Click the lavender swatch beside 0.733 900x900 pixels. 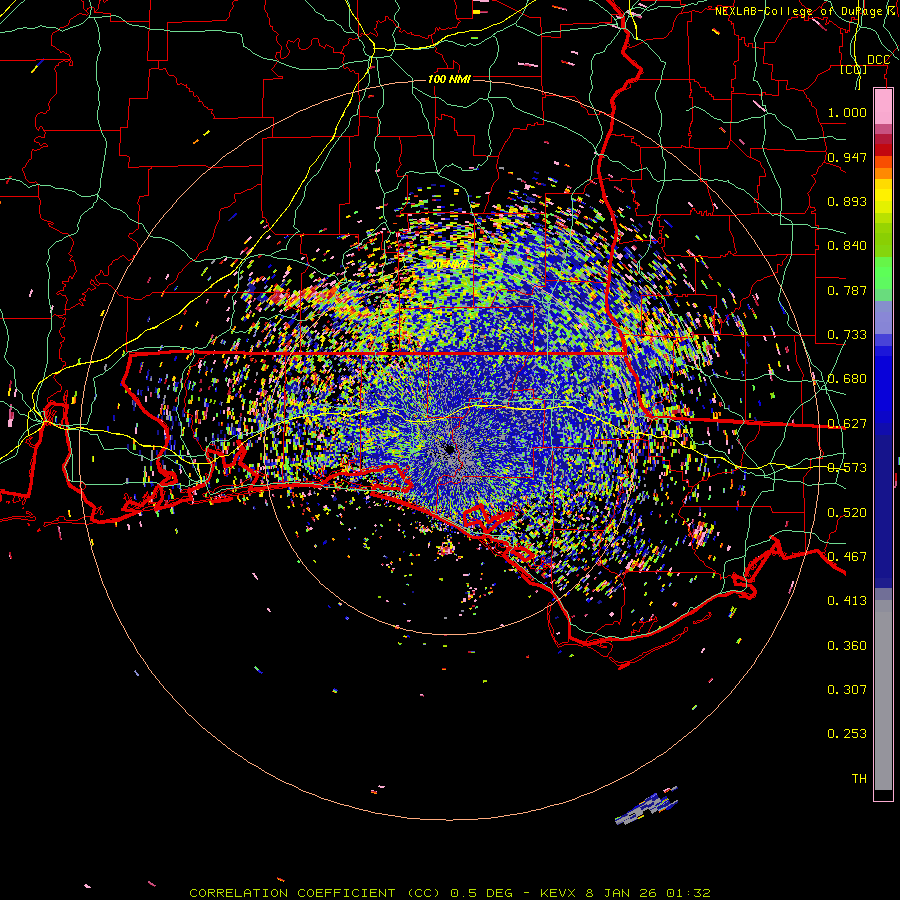(x=883, y=317)
